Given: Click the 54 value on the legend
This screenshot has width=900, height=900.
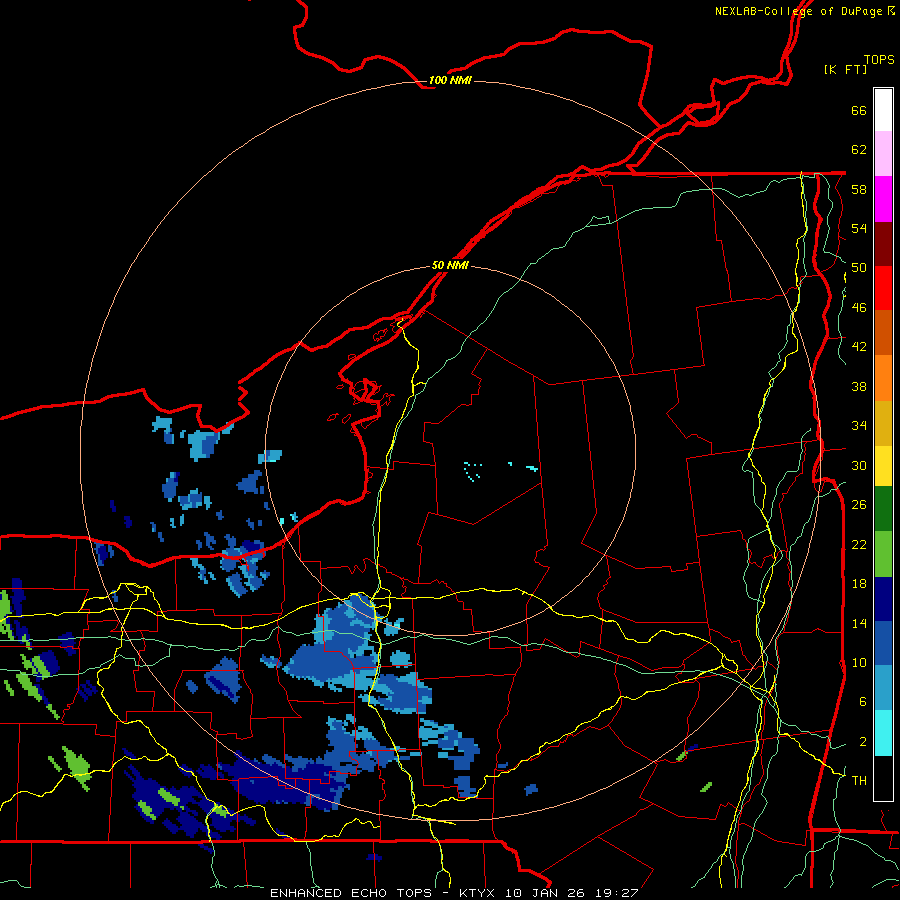Looking at the screenshot, I should tap(859, 228).
